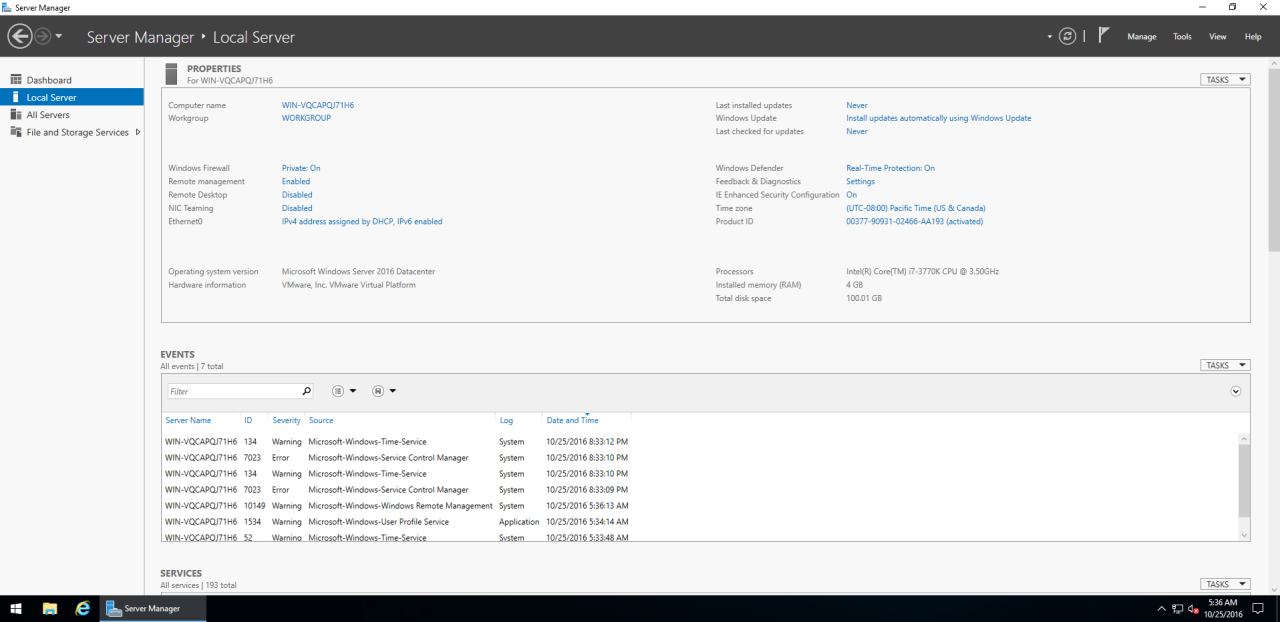The height and width of the screenshot is (622, 1280).
Task: Open notifications via the flag icon
Action: 1103,37
